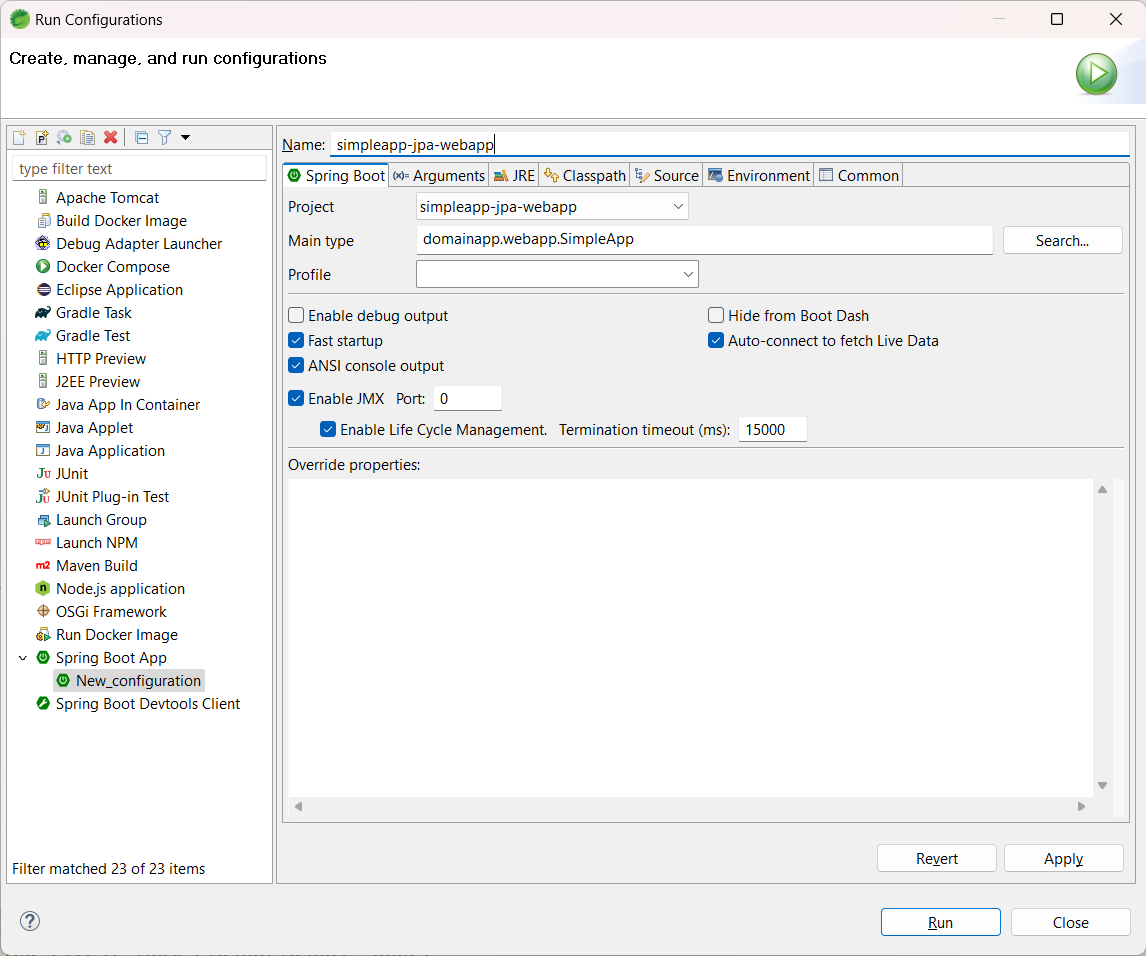Click the New prototype icon

42,137
